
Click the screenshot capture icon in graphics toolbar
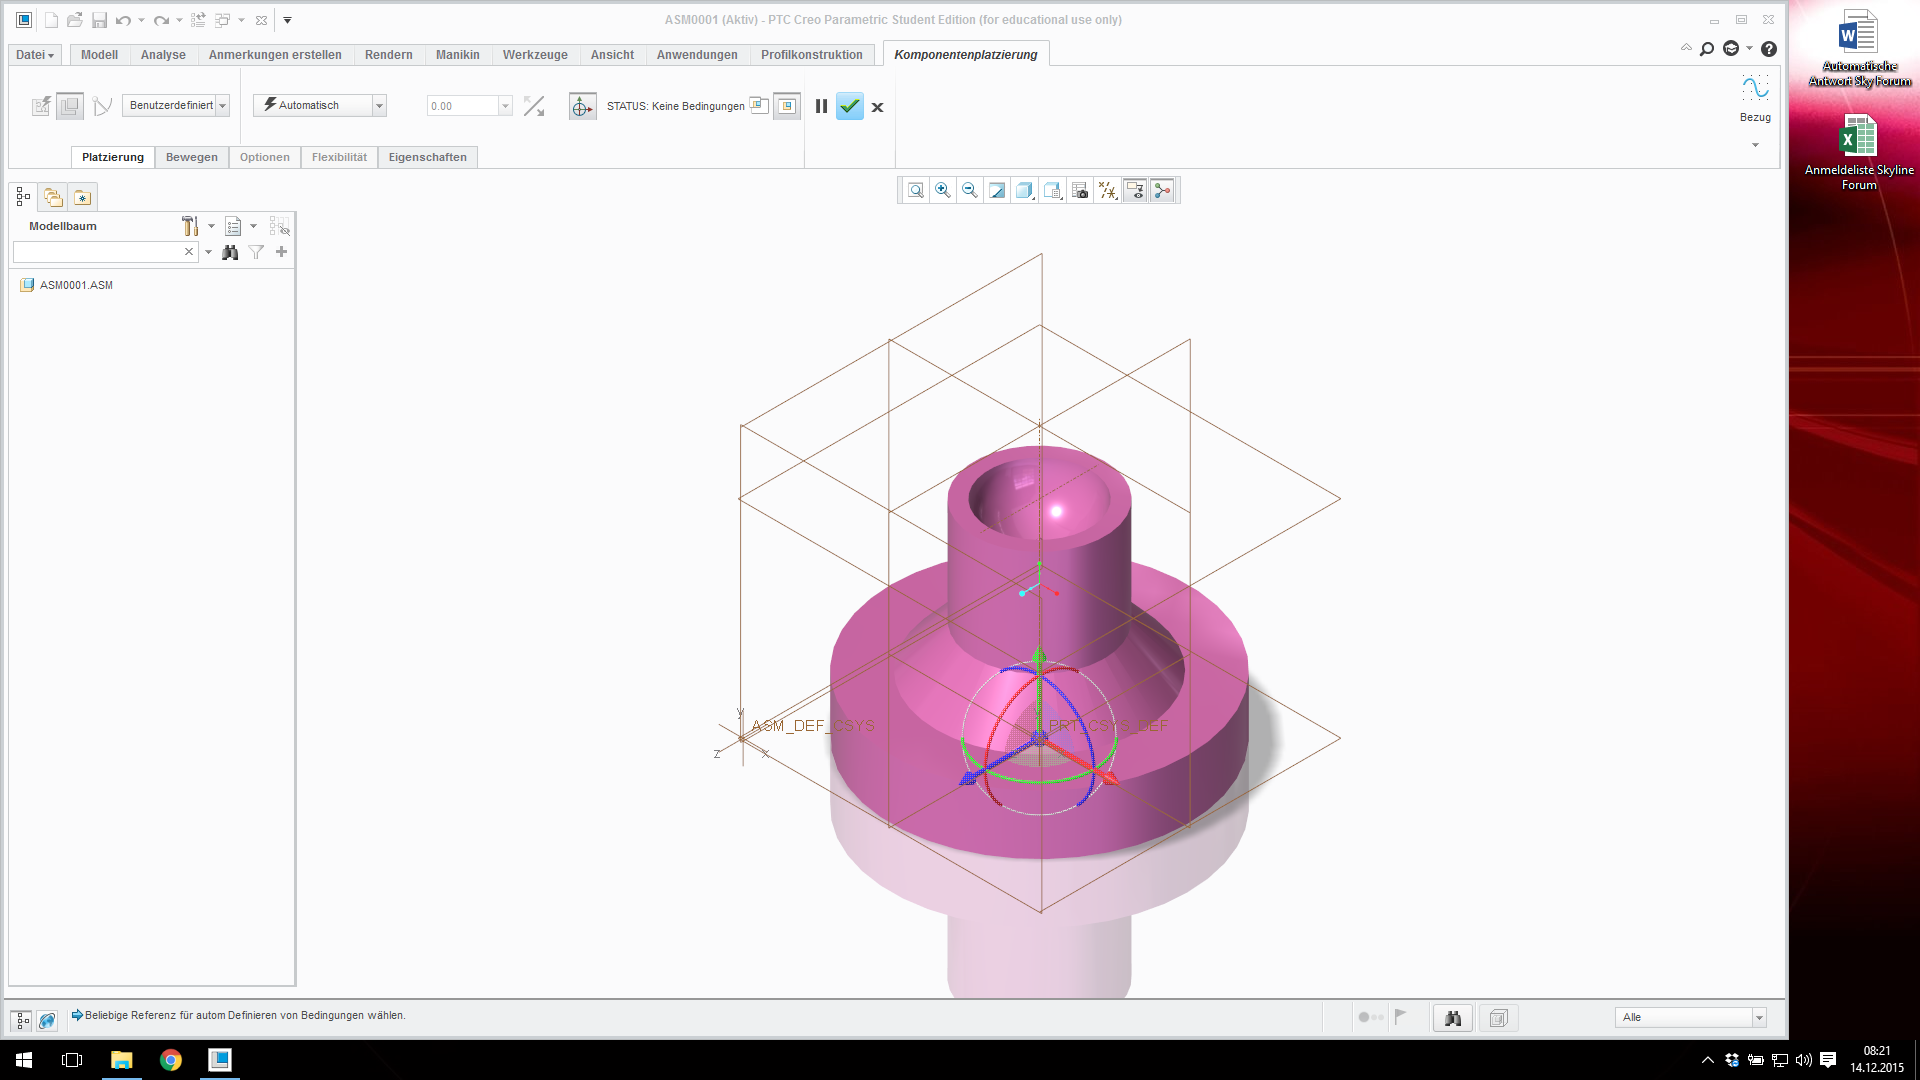pos(1080,190)
